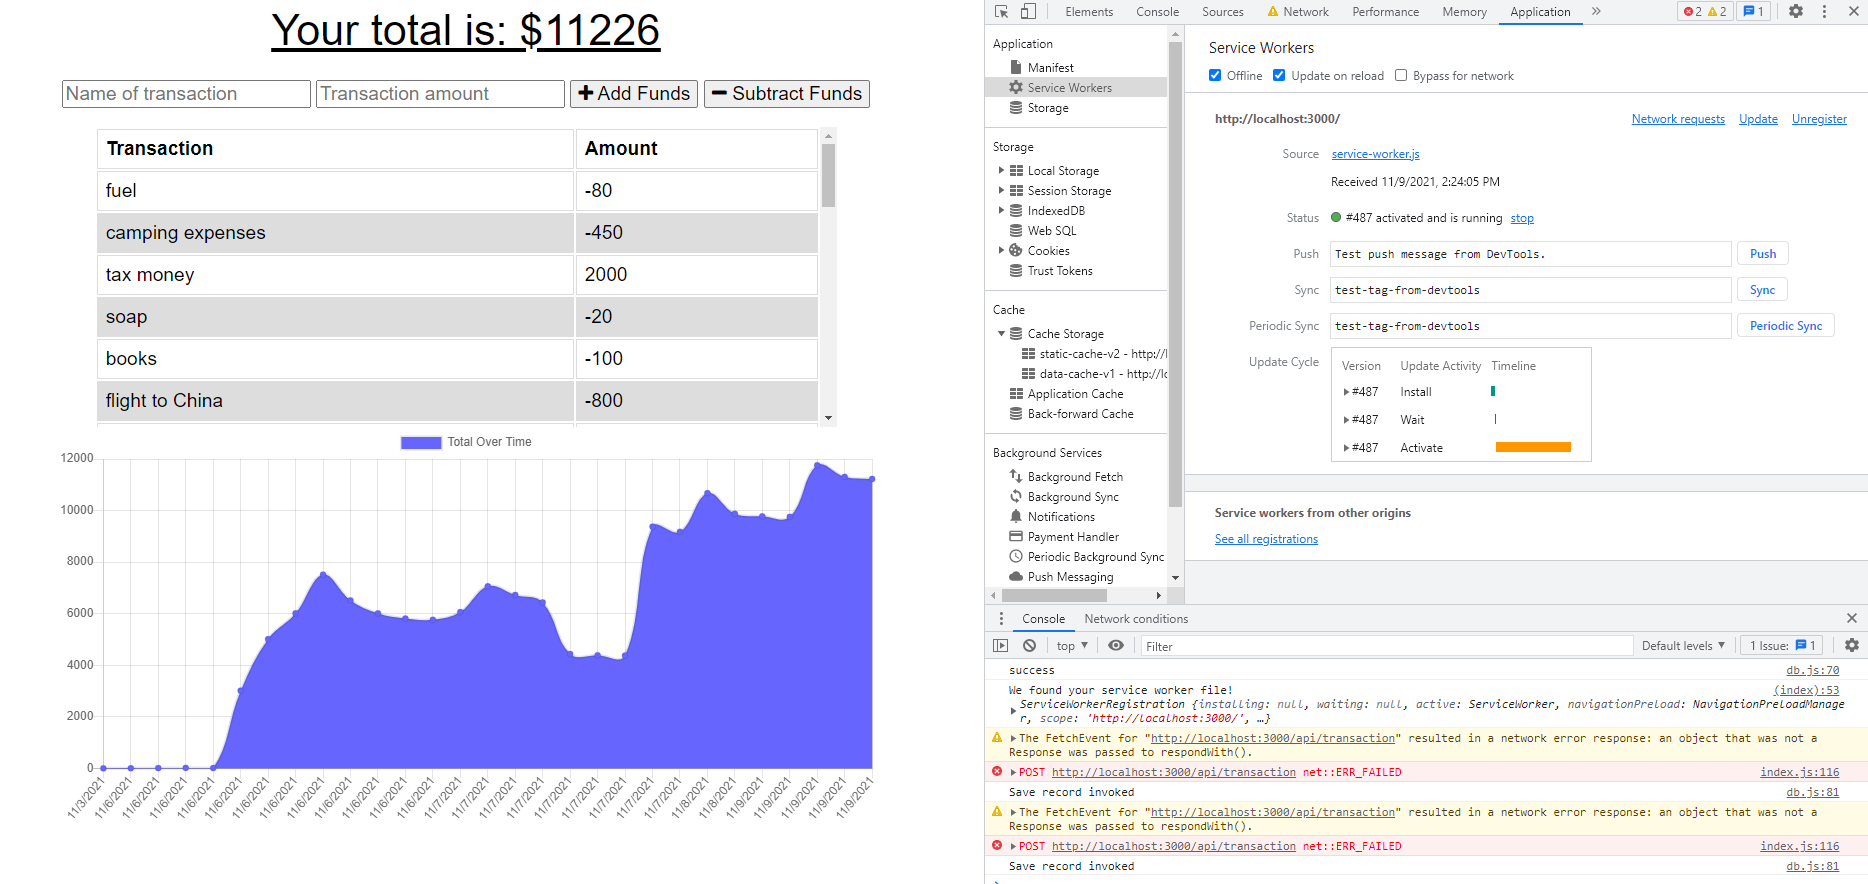
Task: Focus the Name of transaction field
Action: point(186,94)
